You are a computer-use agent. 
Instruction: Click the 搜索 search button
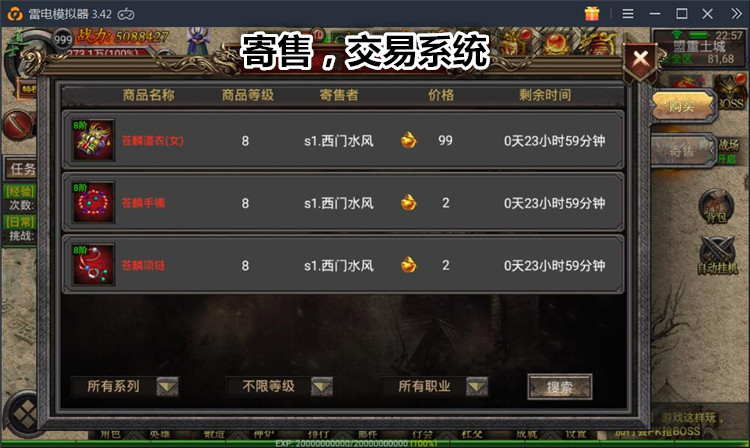tap(560, 387)
